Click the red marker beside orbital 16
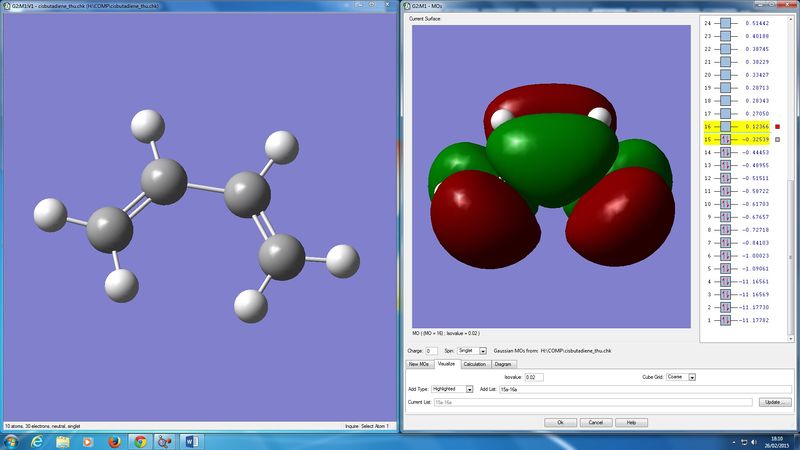 [777, 127]
